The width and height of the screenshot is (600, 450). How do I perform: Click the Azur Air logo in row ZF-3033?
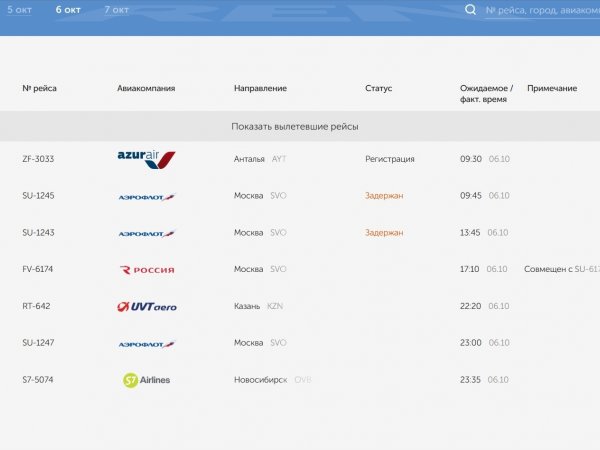146,159
